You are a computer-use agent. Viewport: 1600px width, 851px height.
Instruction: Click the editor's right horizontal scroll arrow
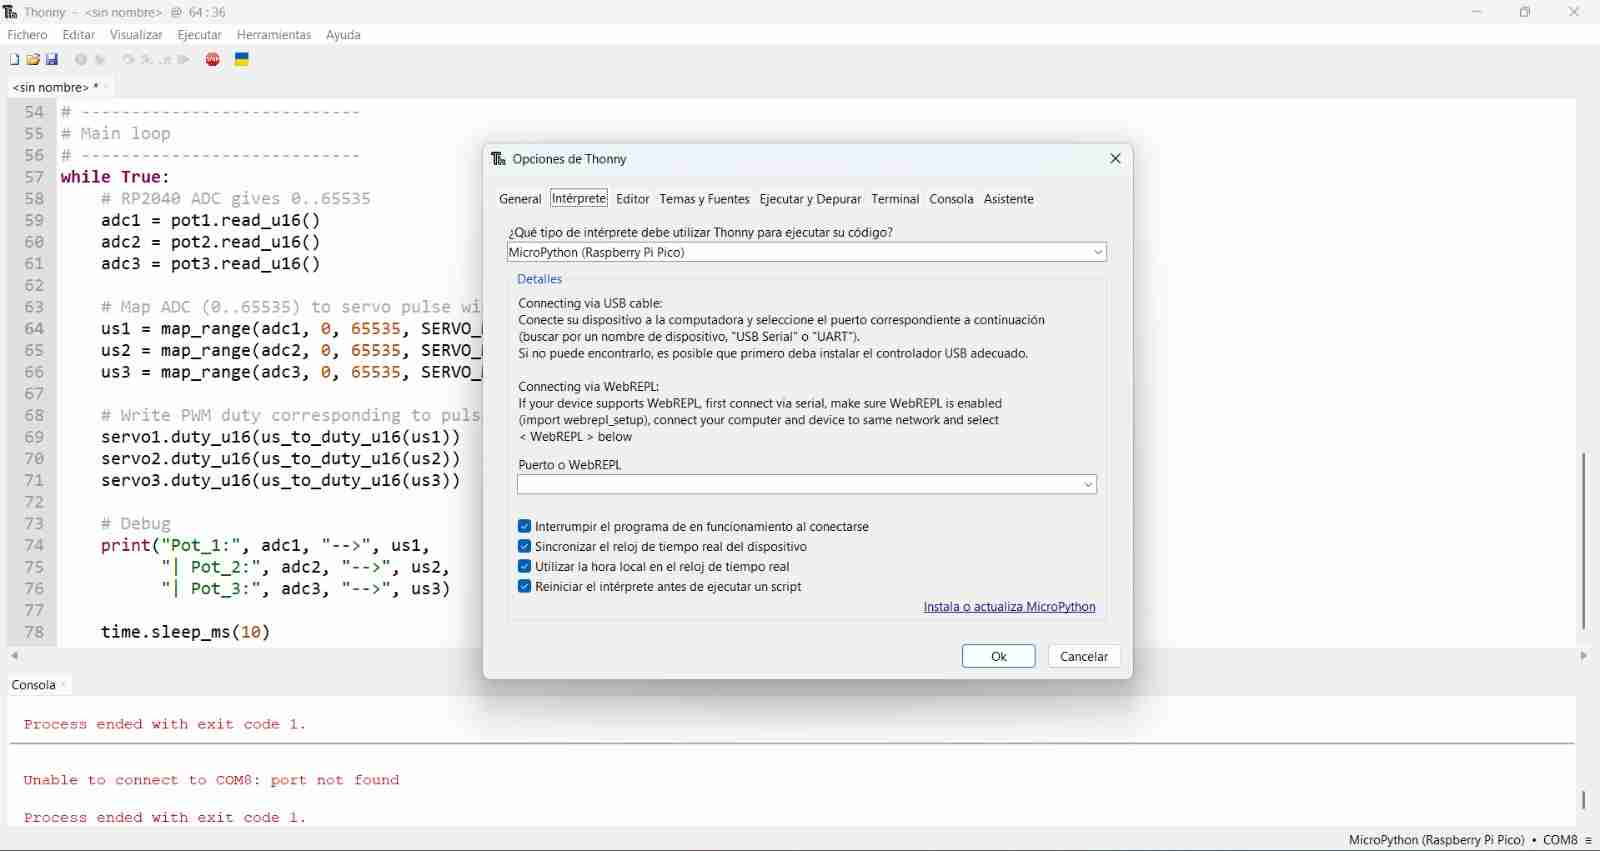[1584, 656]
